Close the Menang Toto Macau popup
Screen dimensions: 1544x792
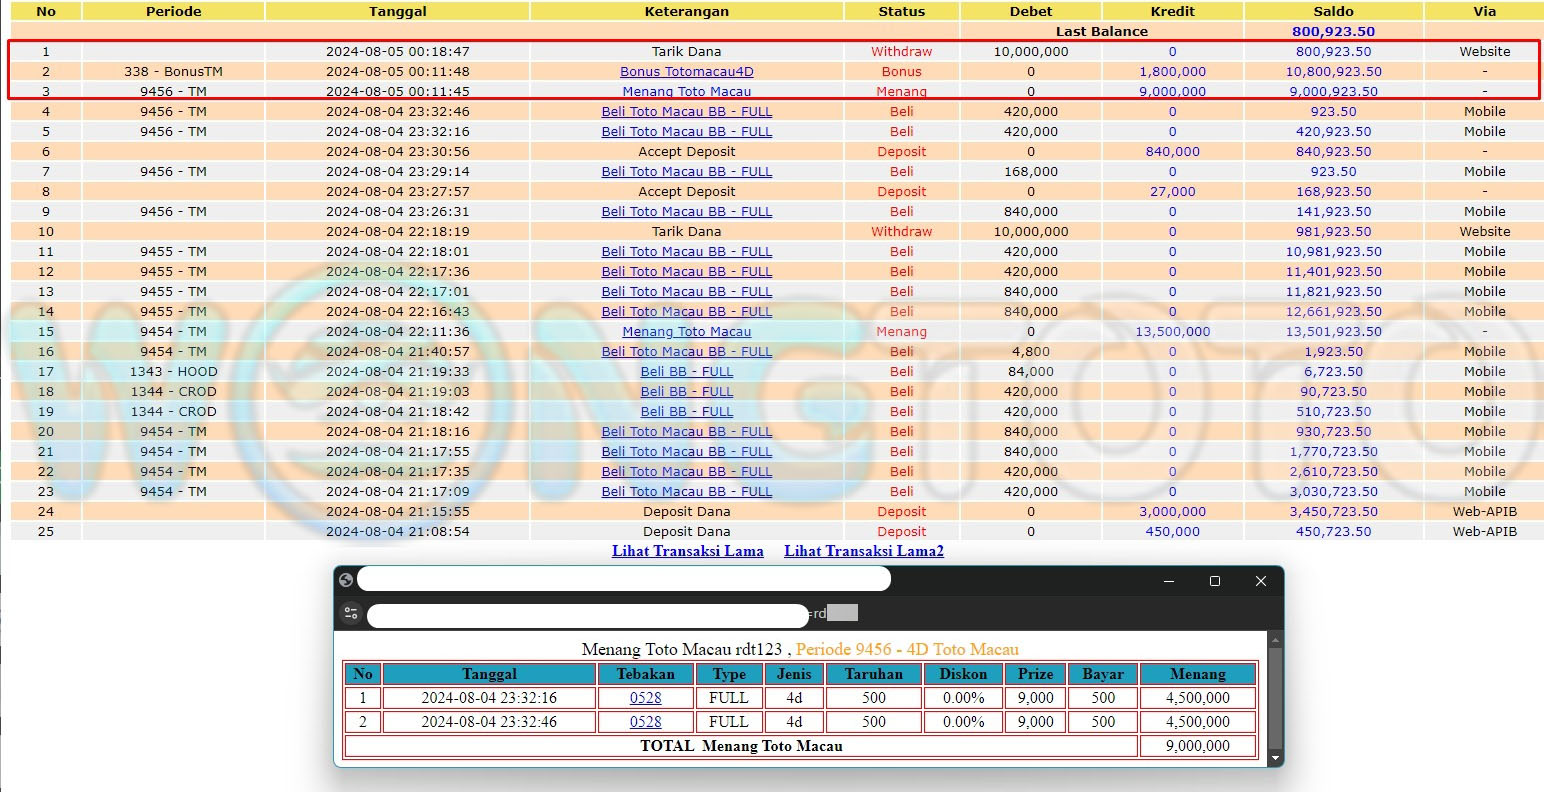coord(1261,581)
